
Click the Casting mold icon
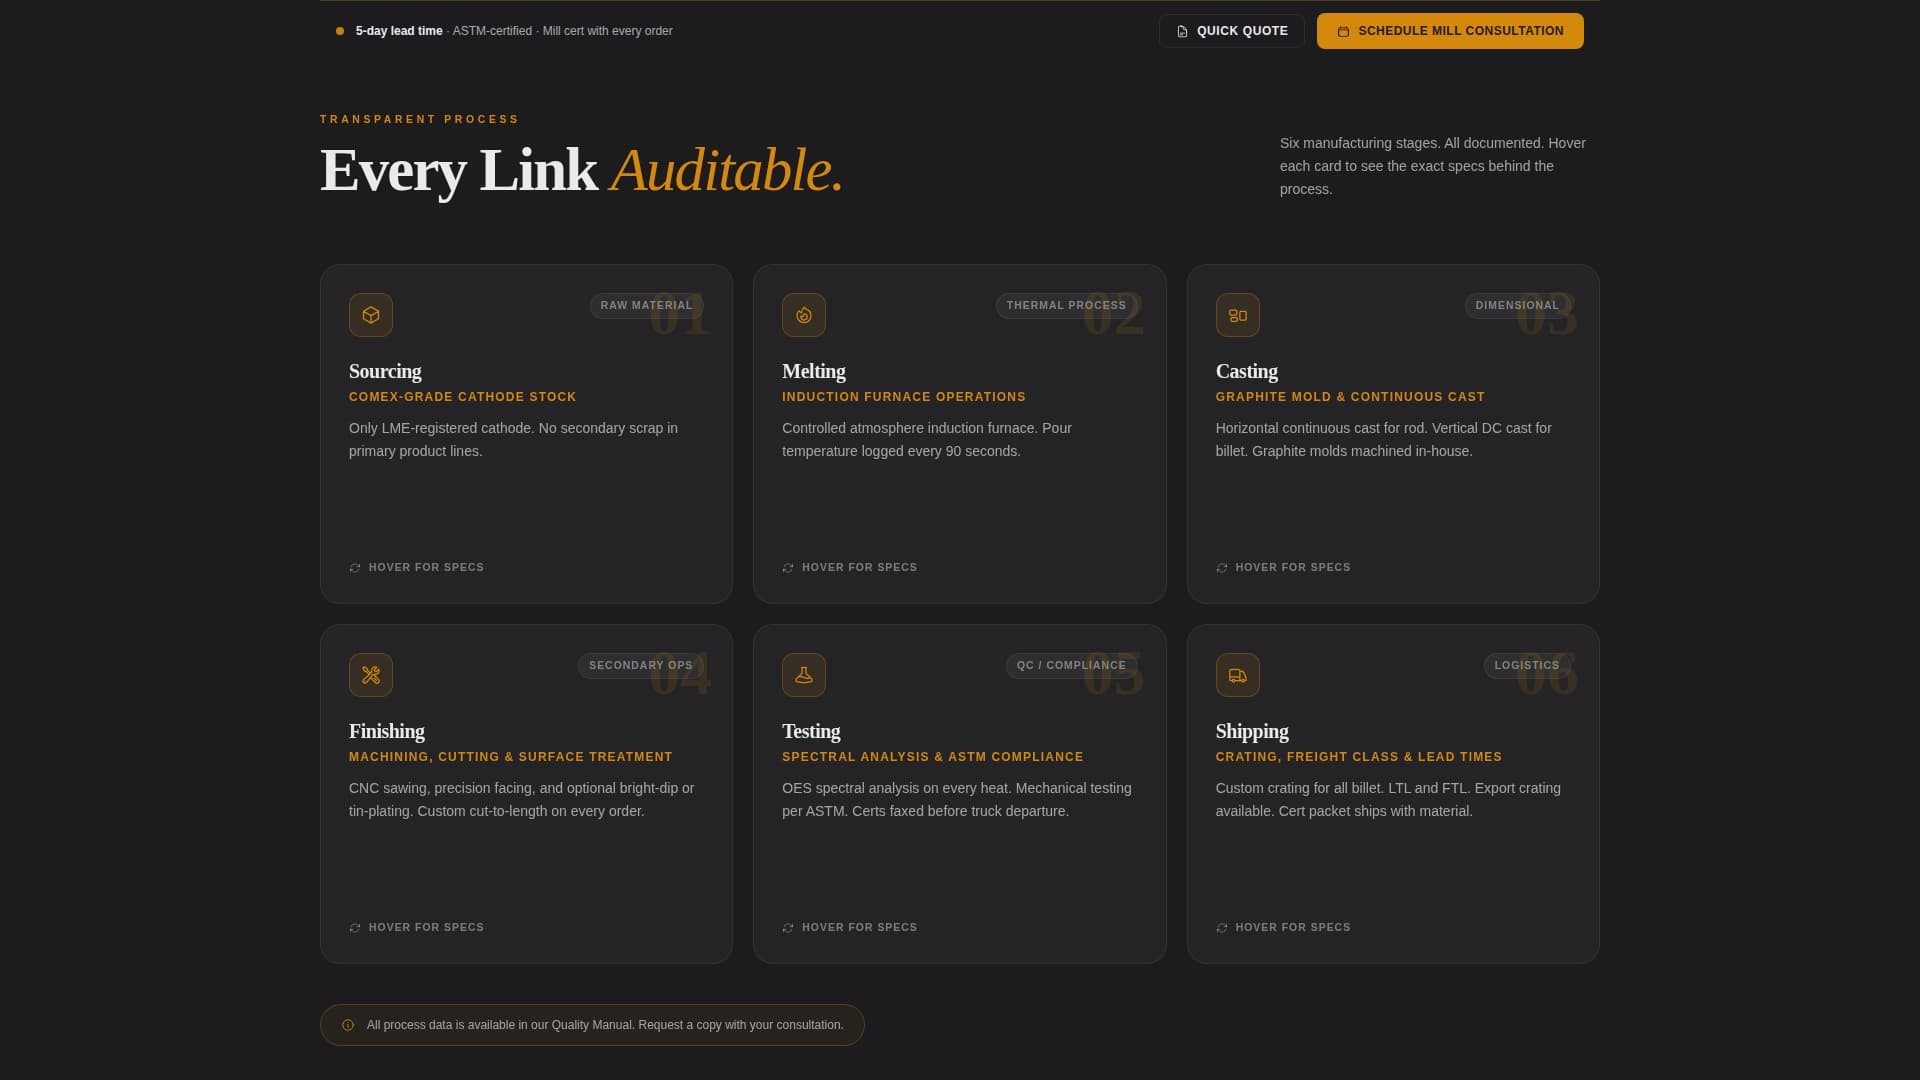point(1237,314)
